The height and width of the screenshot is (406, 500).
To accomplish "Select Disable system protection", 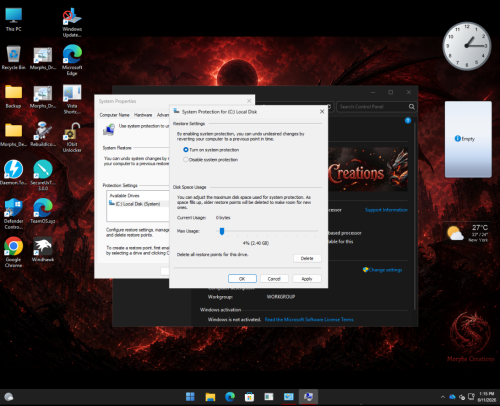I will click(x=211, y=160).
